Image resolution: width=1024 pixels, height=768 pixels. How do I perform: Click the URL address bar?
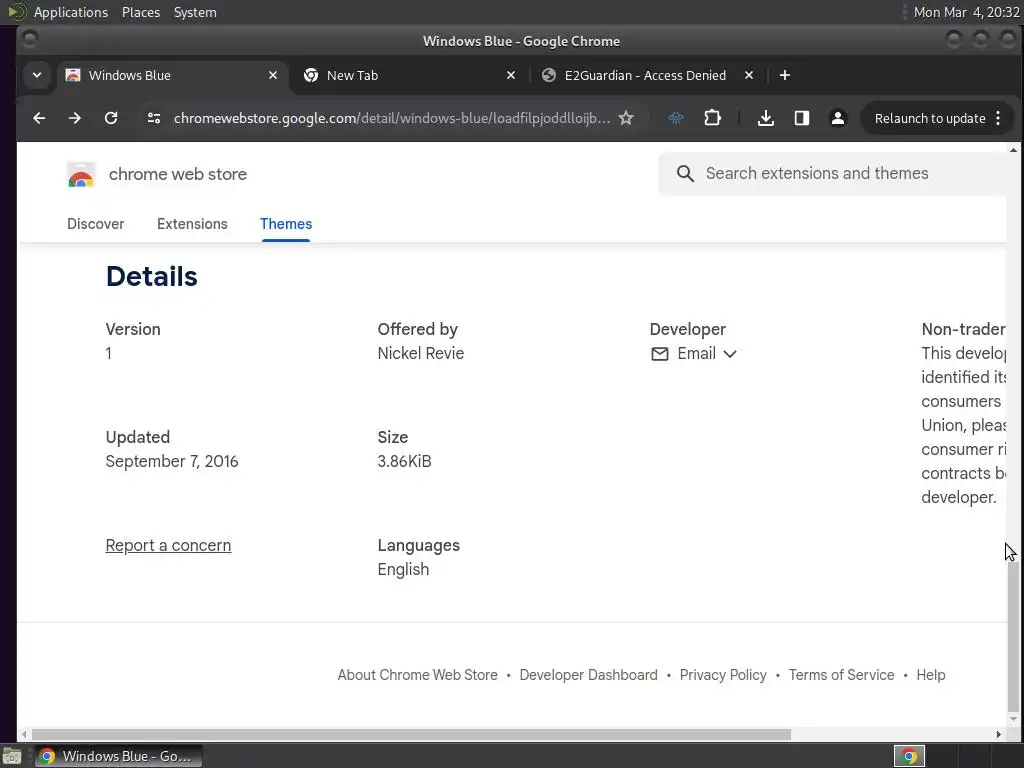pos(392,118)
